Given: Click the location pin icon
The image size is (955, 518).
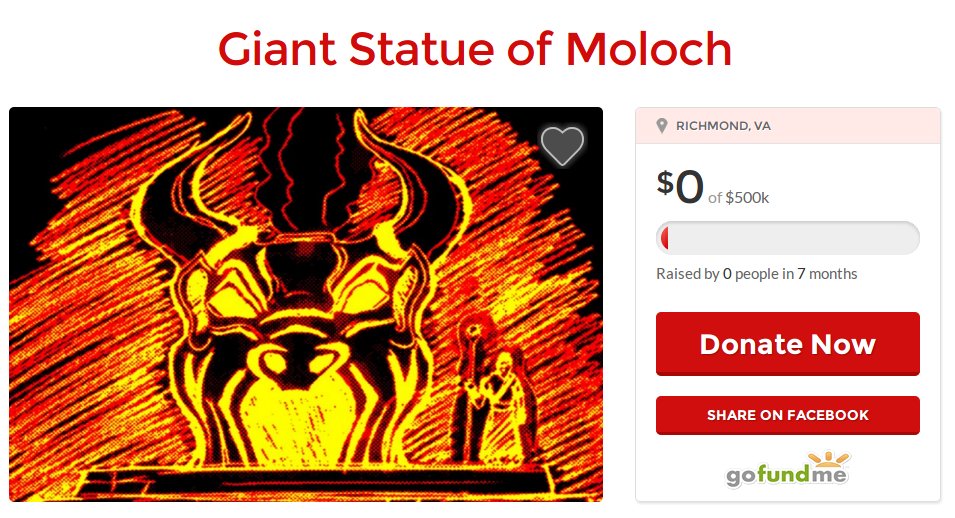Looking at the screenshot, I should coord(662,126).
